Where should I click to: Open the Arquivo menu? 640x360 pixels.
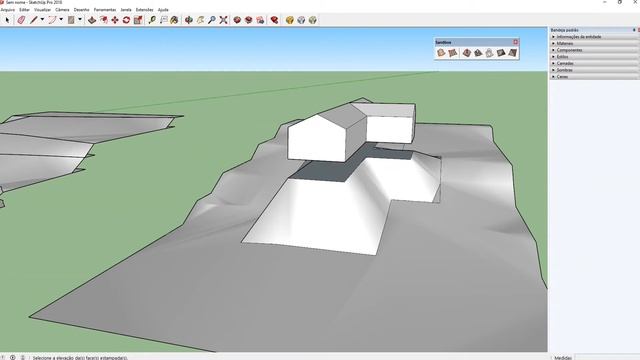coord(8,10)
